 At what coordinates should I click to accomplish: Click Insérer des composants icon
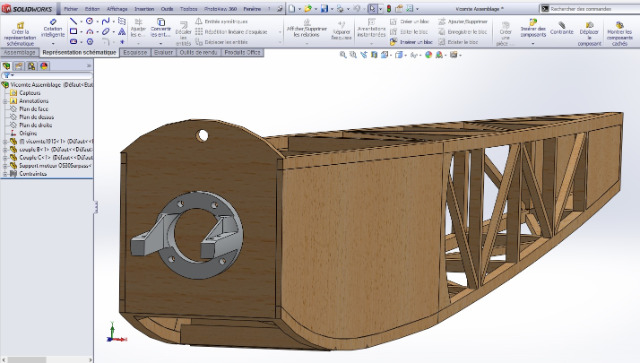point(533,29)
